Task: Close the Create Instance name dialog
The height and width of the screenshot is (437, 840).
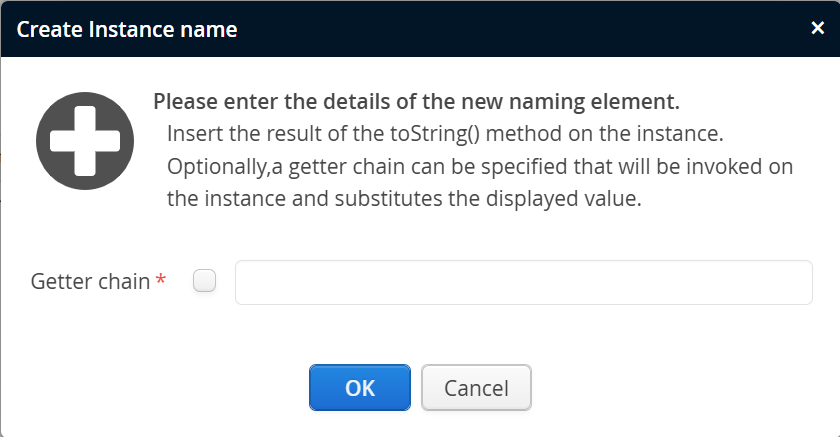Action: tap(817, 28)
